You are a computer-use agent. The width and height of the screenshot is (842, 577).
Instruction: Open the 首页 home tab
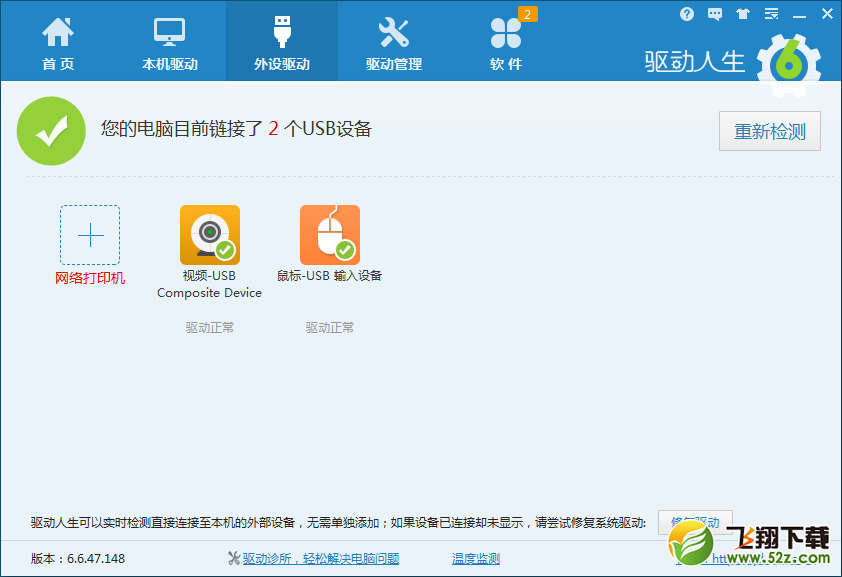(x=58, y=42)
